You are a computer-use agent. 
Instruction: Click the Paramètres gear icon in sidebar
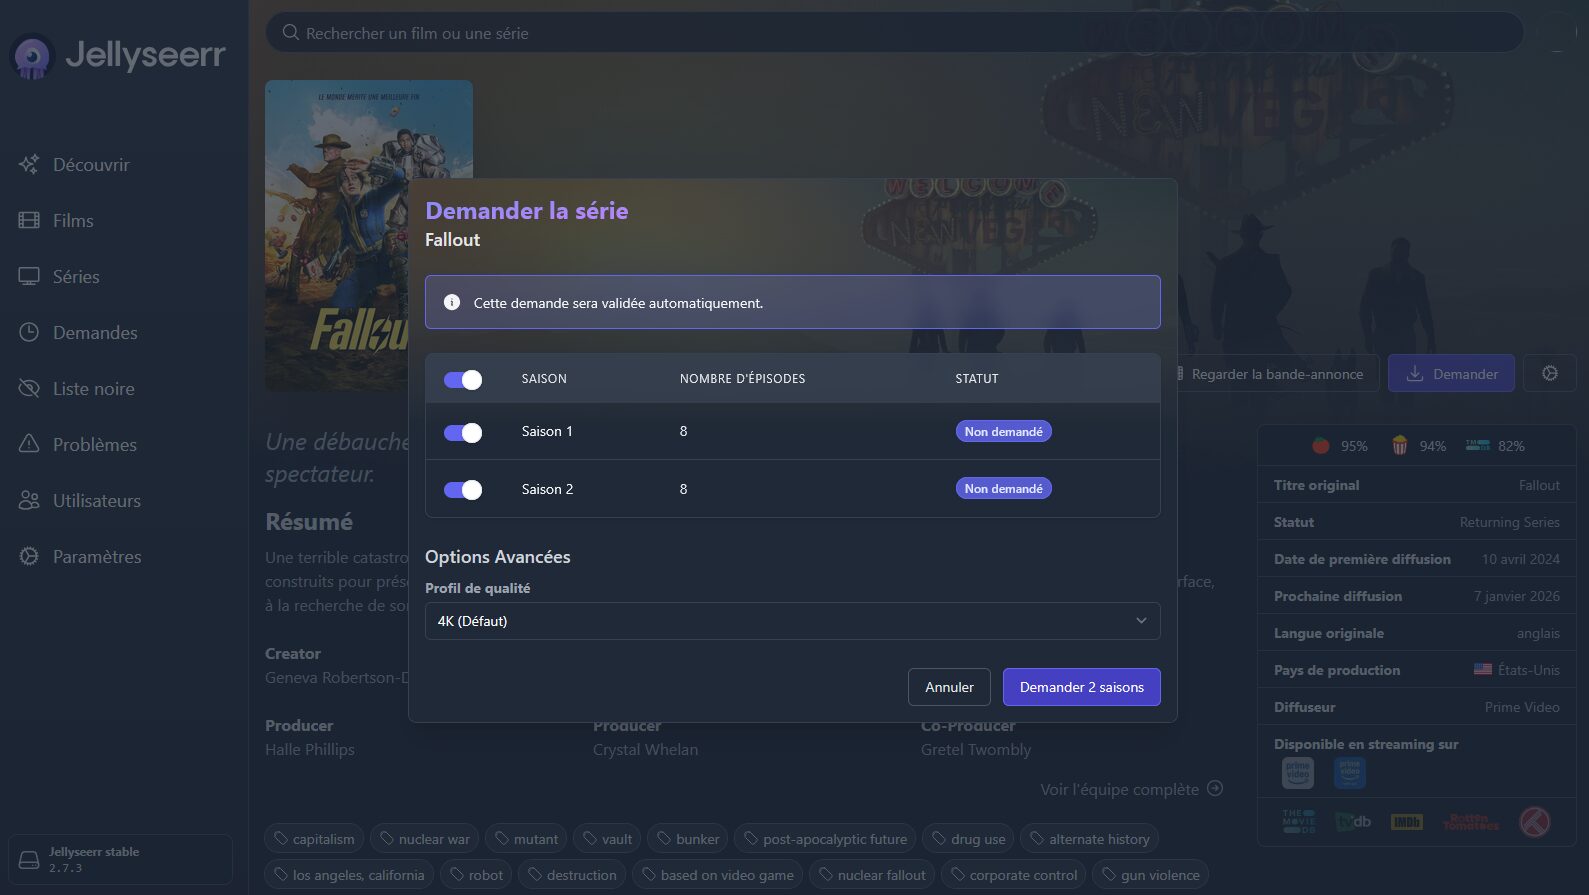29,557
